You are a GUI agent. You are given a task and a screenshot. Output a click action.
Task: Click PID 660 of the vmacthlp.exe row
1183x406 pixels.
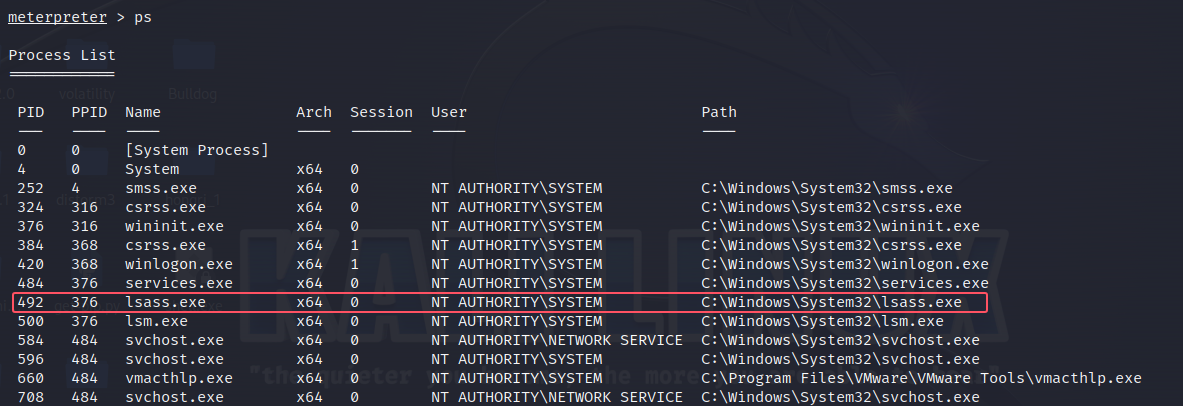(31, 378)
